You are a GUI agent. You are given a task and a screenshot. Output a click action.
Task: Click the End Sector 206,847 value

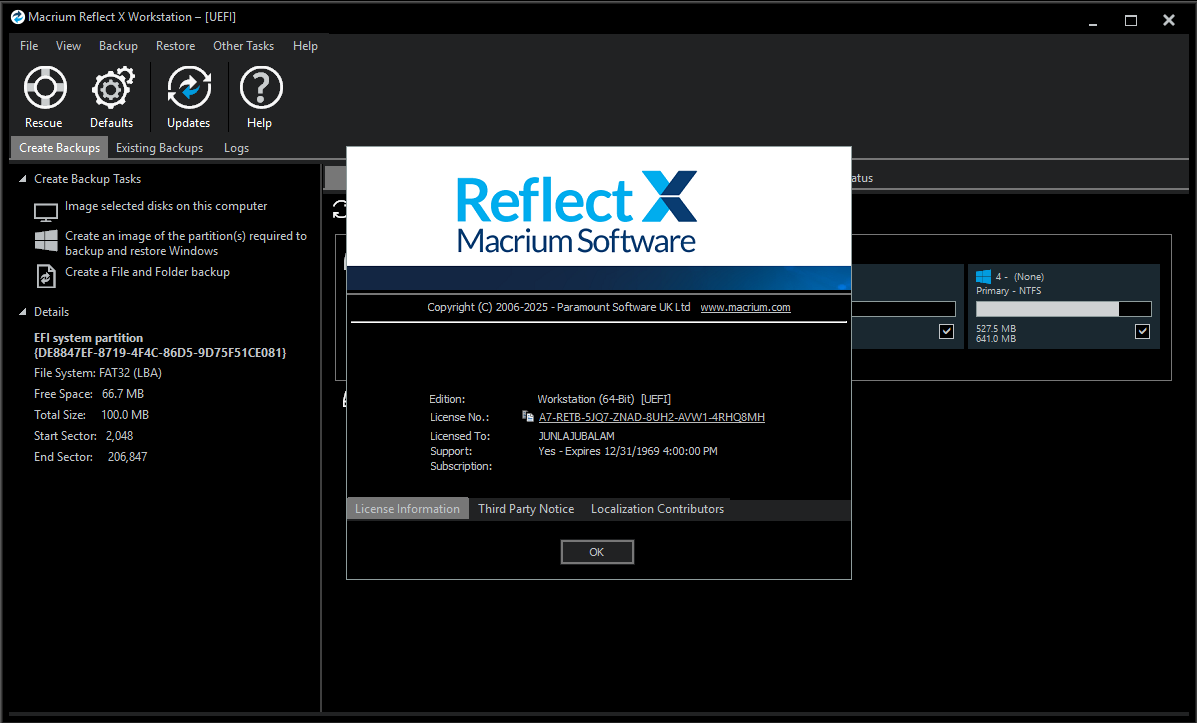[x=127, y=457]
